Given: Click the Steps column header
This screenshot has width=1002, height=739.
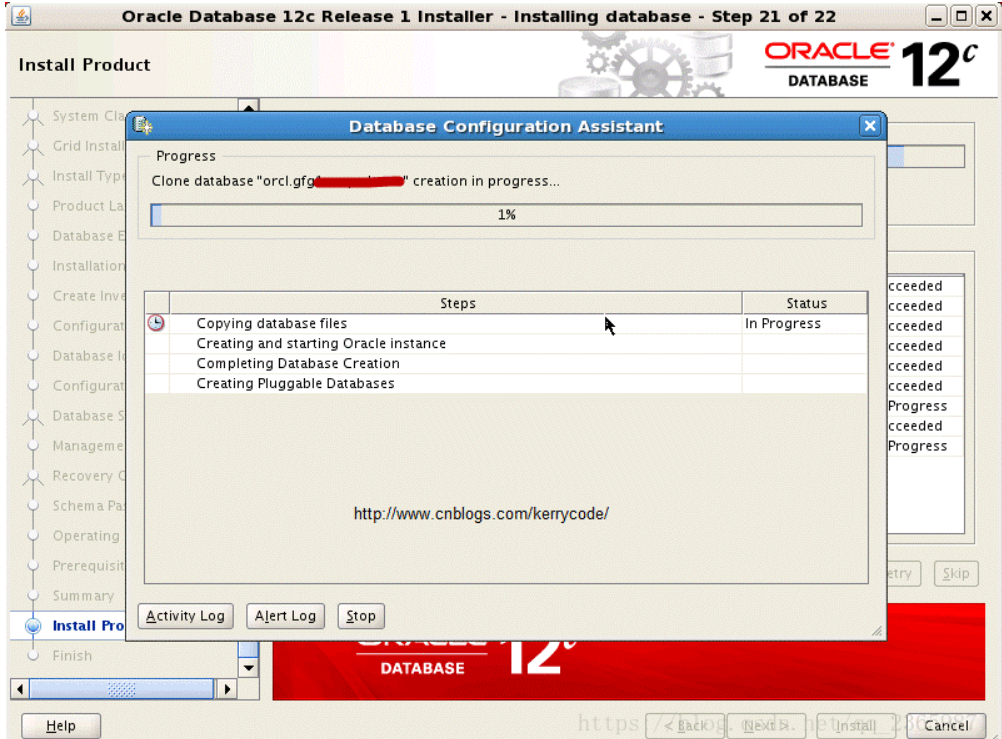Looking at the screenshot, I should pos(456,303).
